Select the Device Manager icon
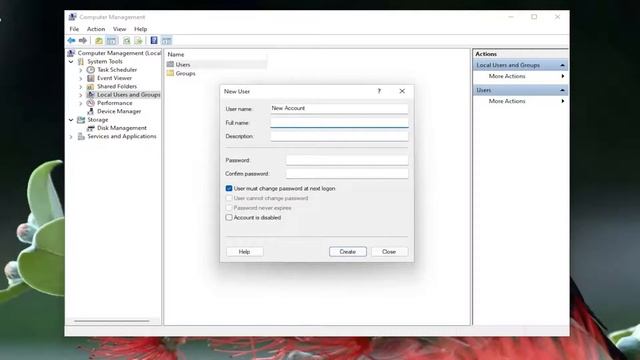This screenshot has height=360, width=640. (x=91, y=111)
